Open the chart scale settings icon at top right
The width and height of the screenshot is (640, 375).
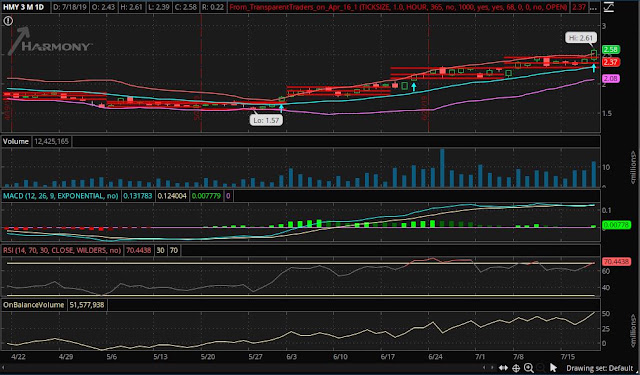[609, 7]
